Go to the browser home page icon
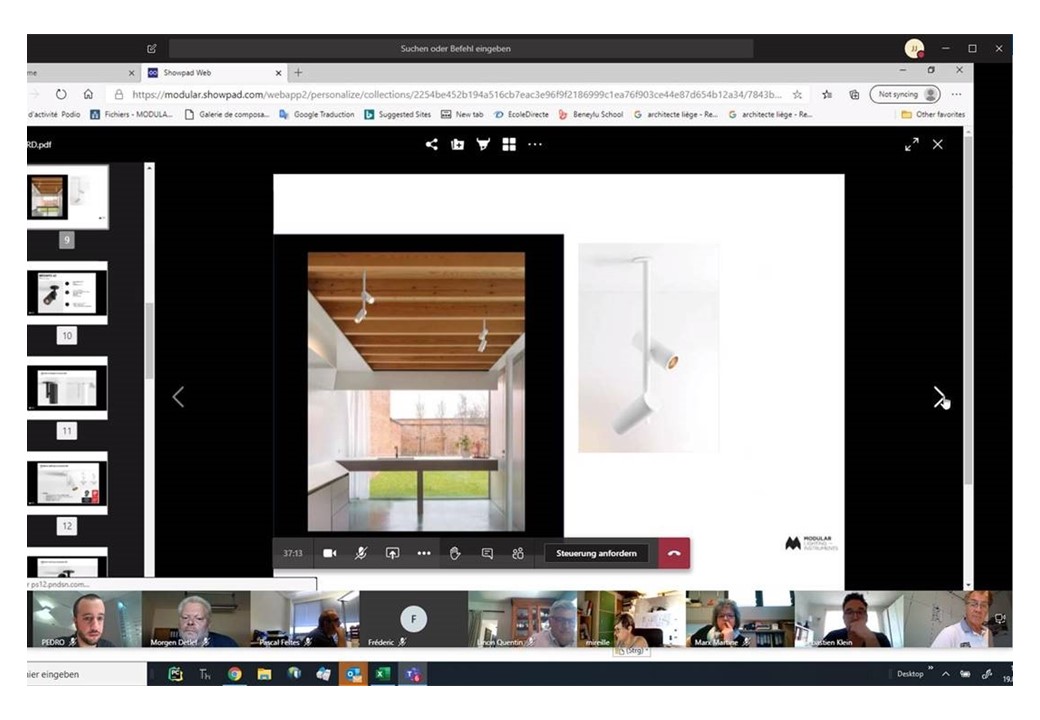This screenshot has height=720, width=1040. [x=88, y=94]
